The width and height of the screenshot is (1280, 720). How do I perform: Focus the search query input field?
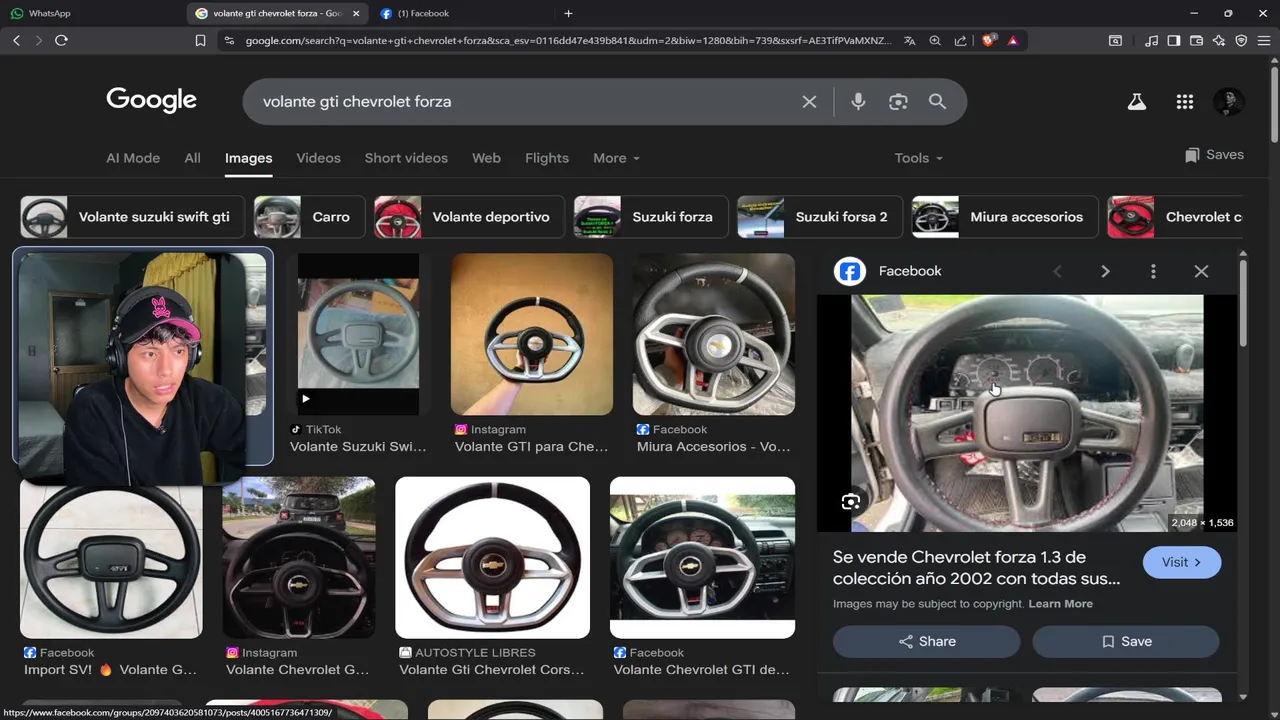pyautogui.click(x=525, y=101)
